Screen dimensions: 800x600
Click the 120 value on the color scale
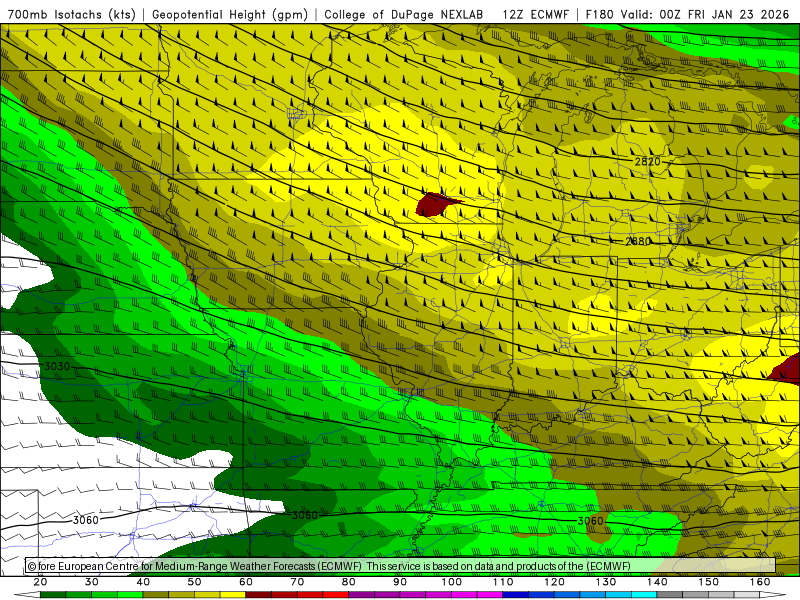(x=555, y=582)
